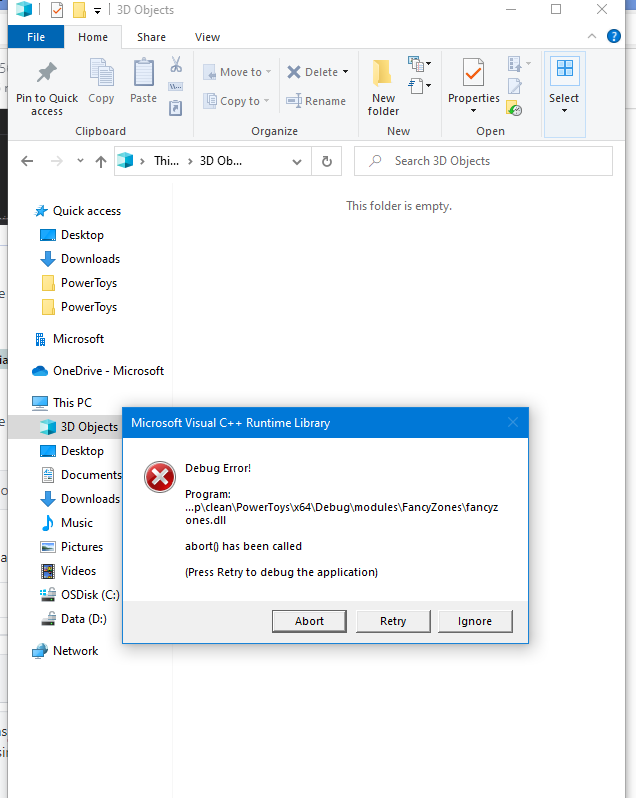The width and height of the screenshot is (636, 798).
Task: Refresh the folder view
Action: pos(327,161)
